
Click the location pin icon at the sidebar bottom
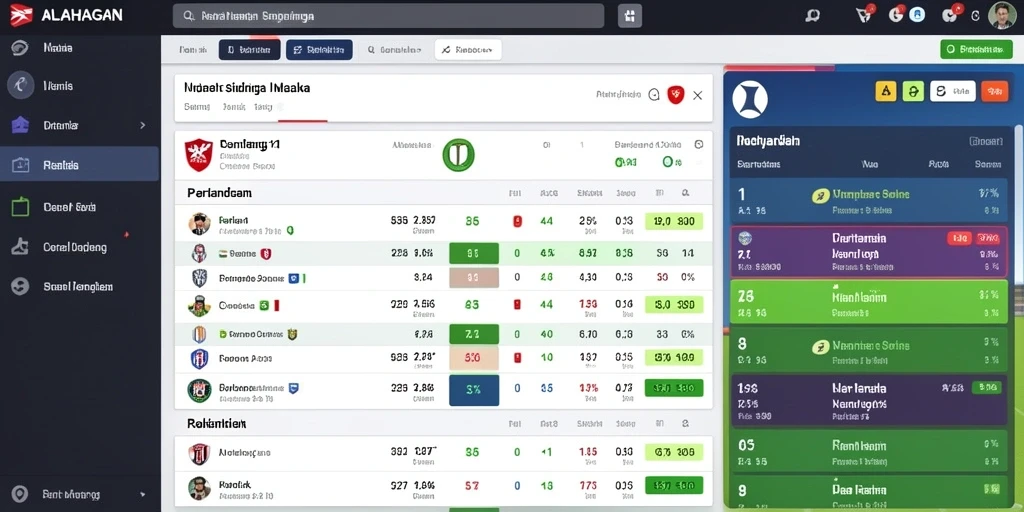coord(20,494)
